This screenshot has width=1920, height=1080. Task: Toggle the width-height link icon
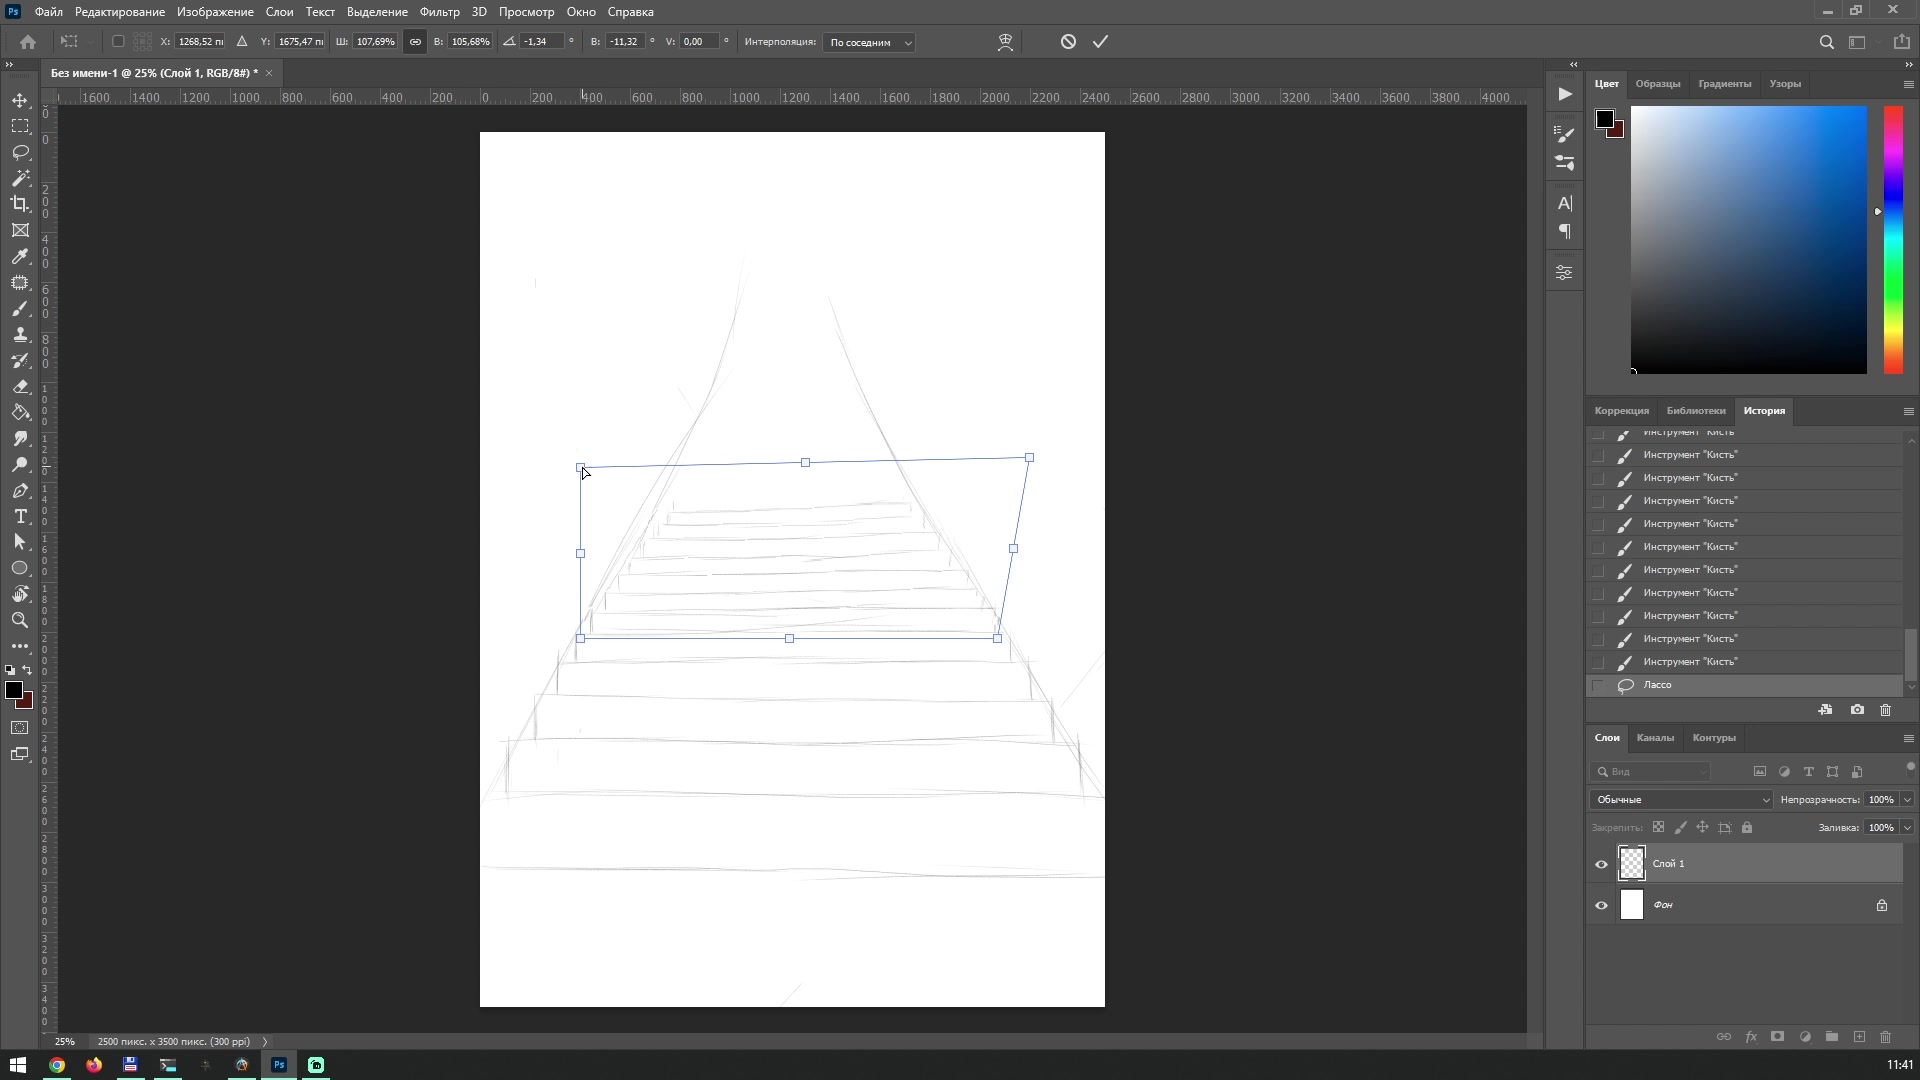click(415, 42)
